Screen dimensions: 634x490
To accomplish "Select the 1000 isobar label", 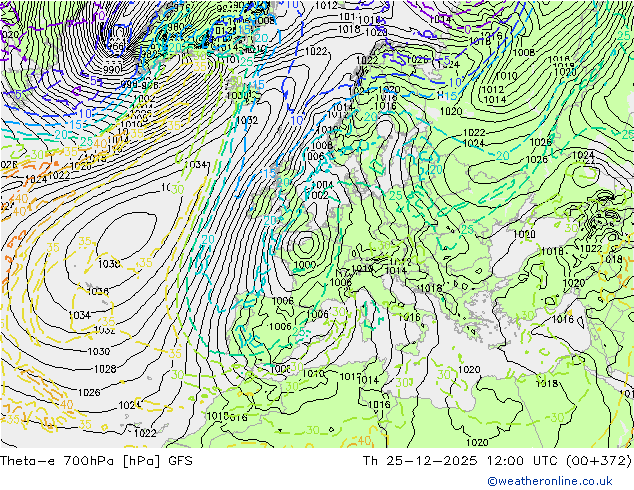I will [305, 265].
